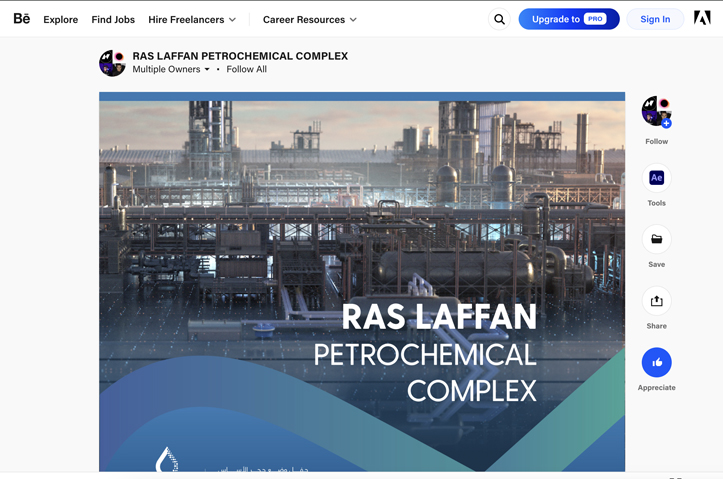Click the project title RAS LAFFAN PETROCHEMICAL COMPLEX

click(240, 56)
